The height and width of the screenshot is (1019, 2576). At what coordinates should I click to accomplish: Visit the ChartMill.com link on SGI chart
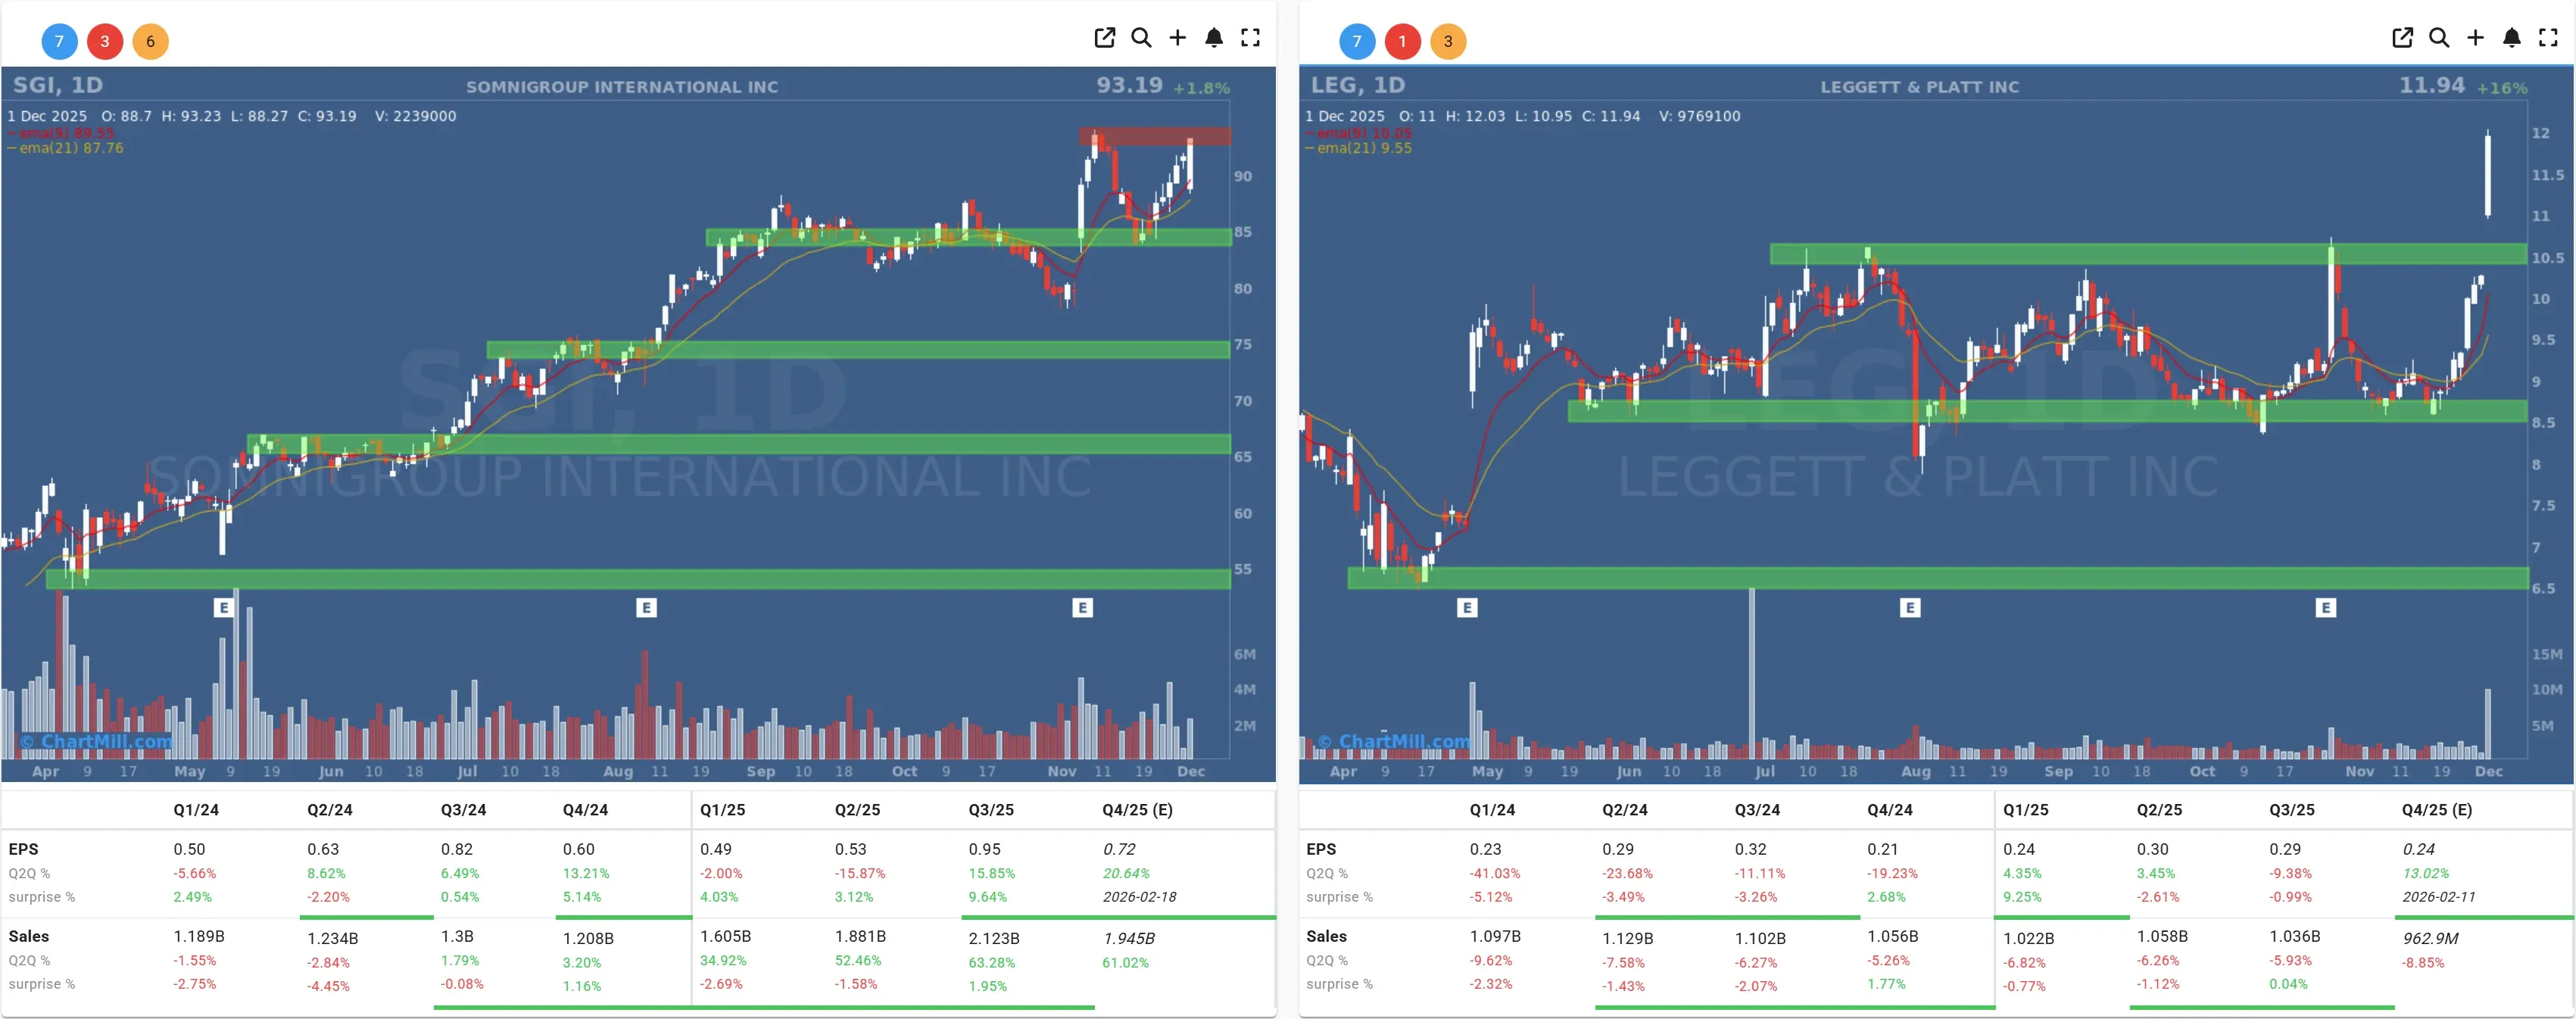click(x=95, y=740)
